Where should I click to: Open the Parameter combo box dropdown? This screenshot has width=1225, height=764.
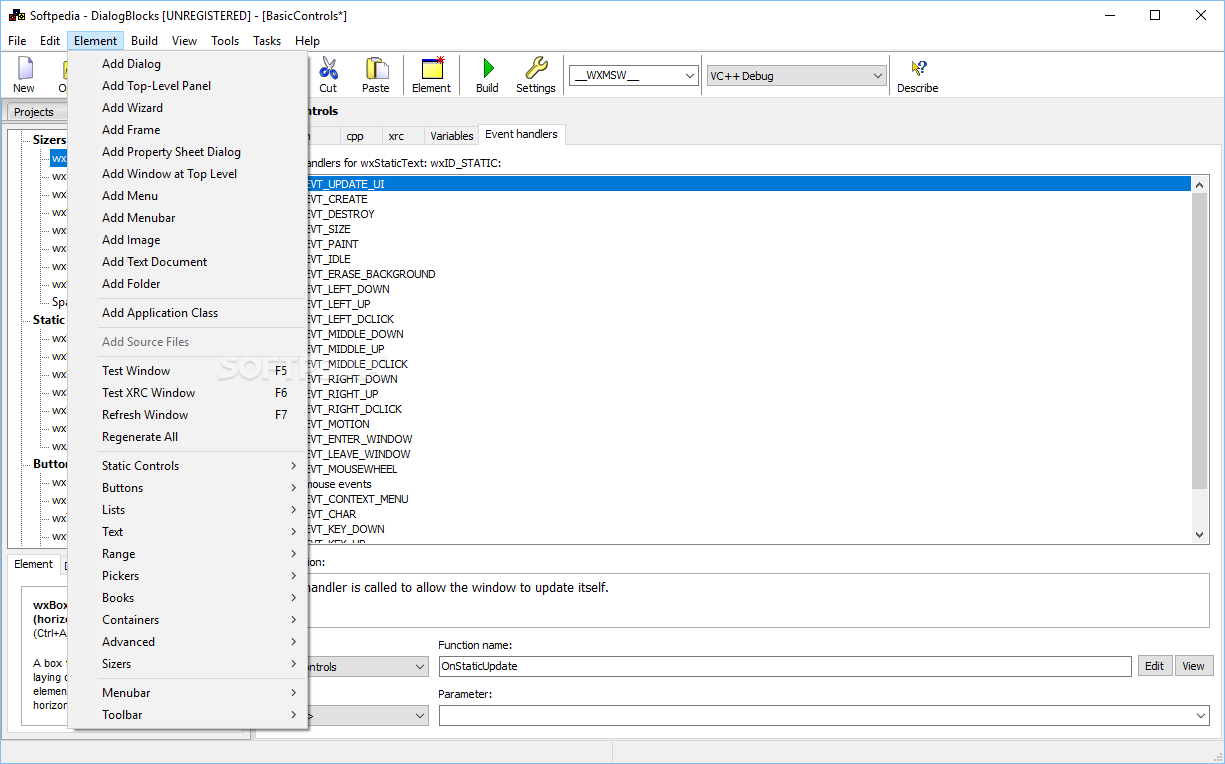1200,716
